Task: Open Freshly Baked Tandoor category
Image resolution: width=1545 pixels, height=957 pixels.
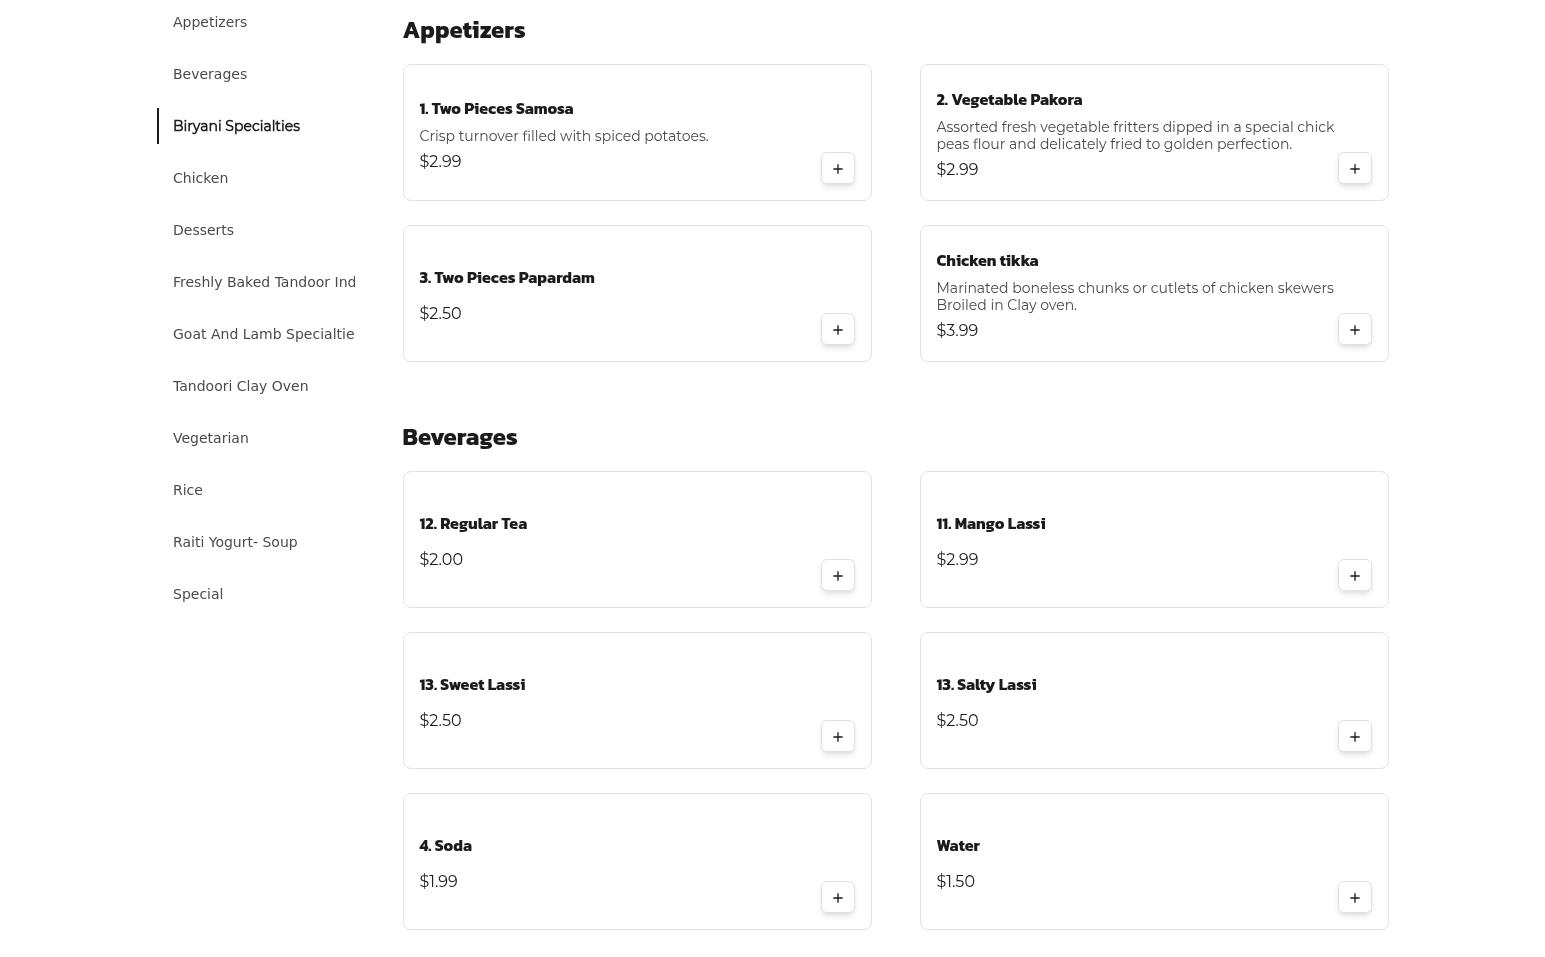Action: [x=264, y=282]
